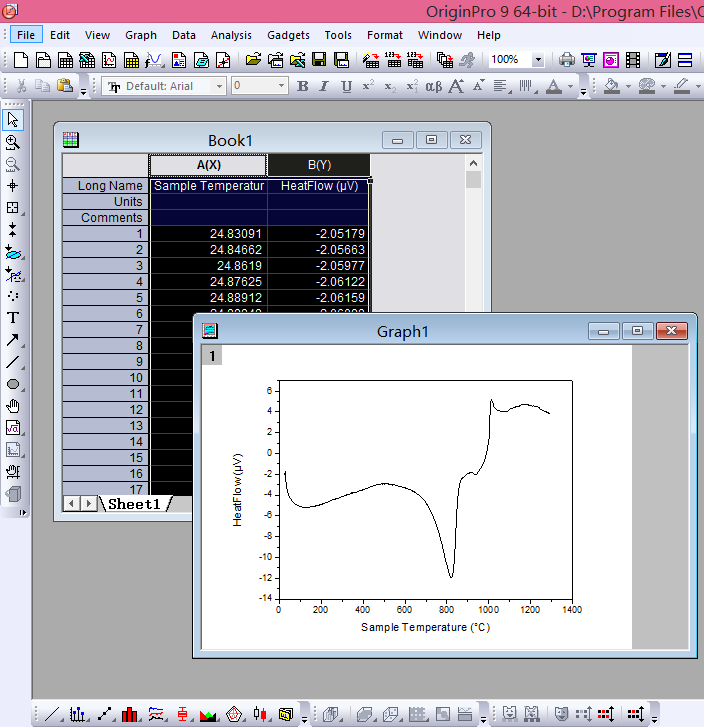
Task: Select column header A(X)
Action: click(208, 165)
